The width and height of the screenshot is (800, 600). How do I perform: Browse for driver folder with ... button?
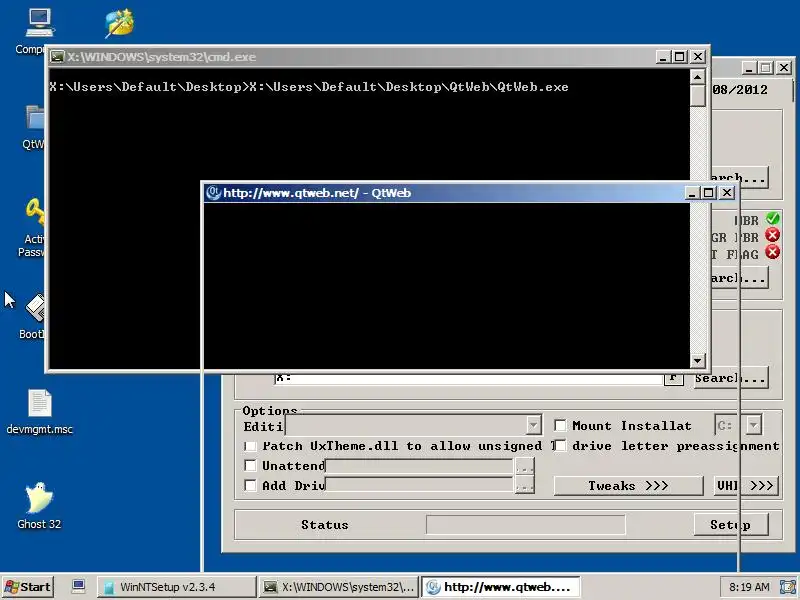click(x=524, y=485)
